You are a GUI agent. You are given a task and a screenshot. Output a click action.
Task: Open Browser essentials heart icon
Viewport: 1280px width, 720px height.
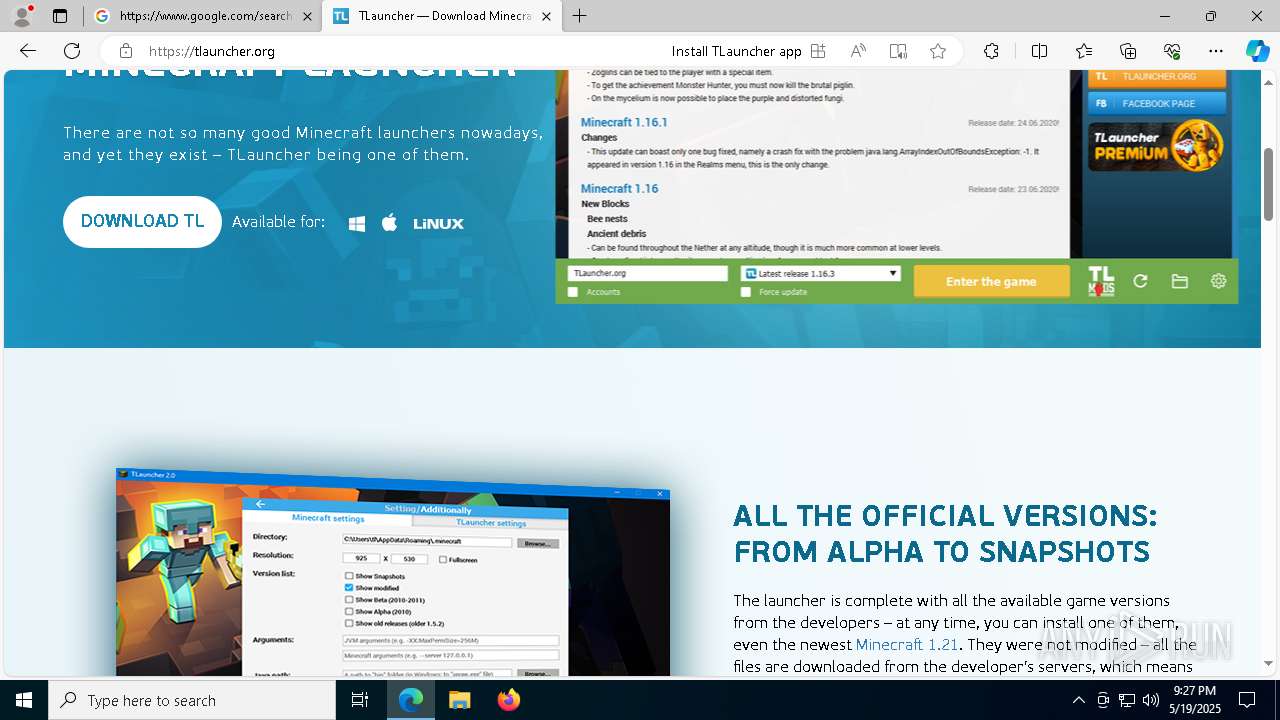pyautogui.click(x=1172, y=51)
